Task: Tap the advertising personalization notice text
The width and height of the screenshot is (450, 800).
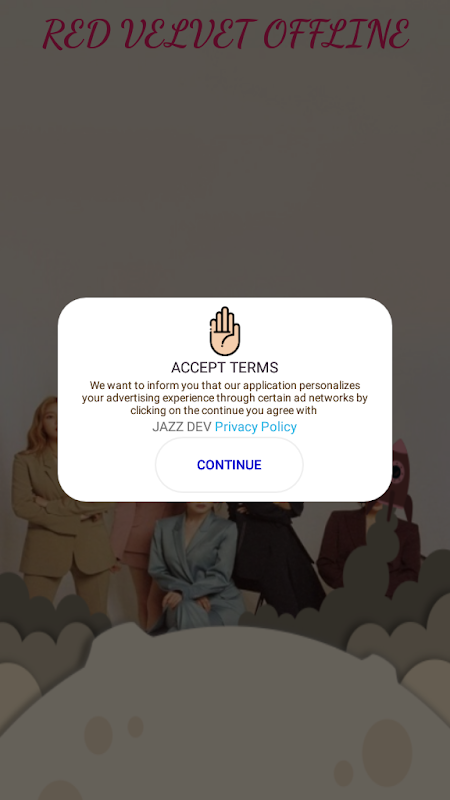Action: (224, 397)
